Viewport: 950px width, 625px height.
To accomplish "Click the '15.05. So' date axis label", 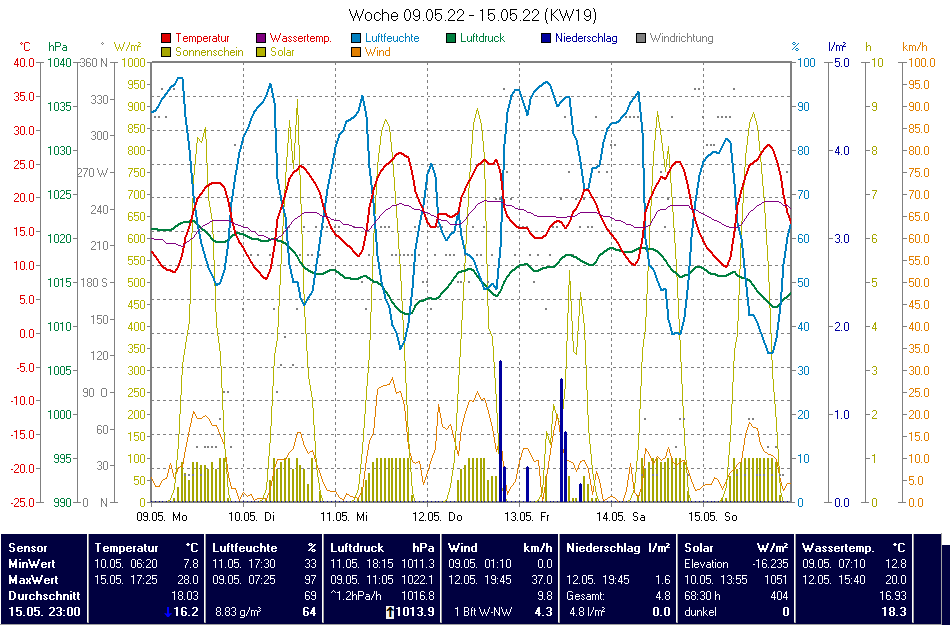I will [712, 517].
